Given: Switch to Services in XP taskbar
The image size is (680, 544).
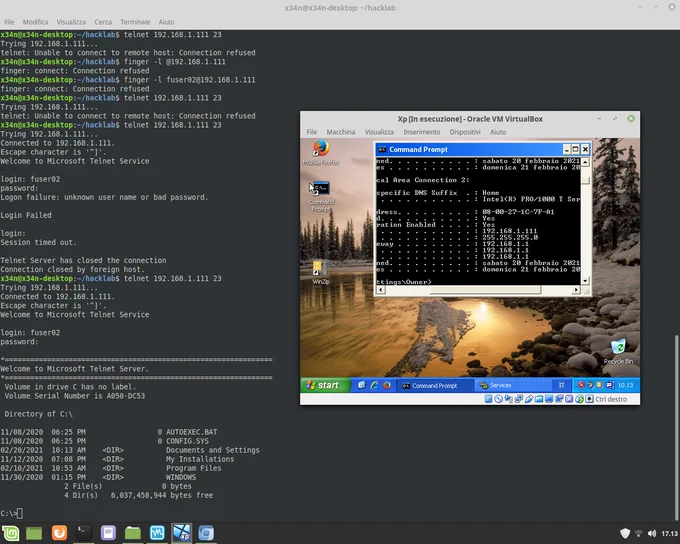Looking at the screenshot, I should 513,385.
